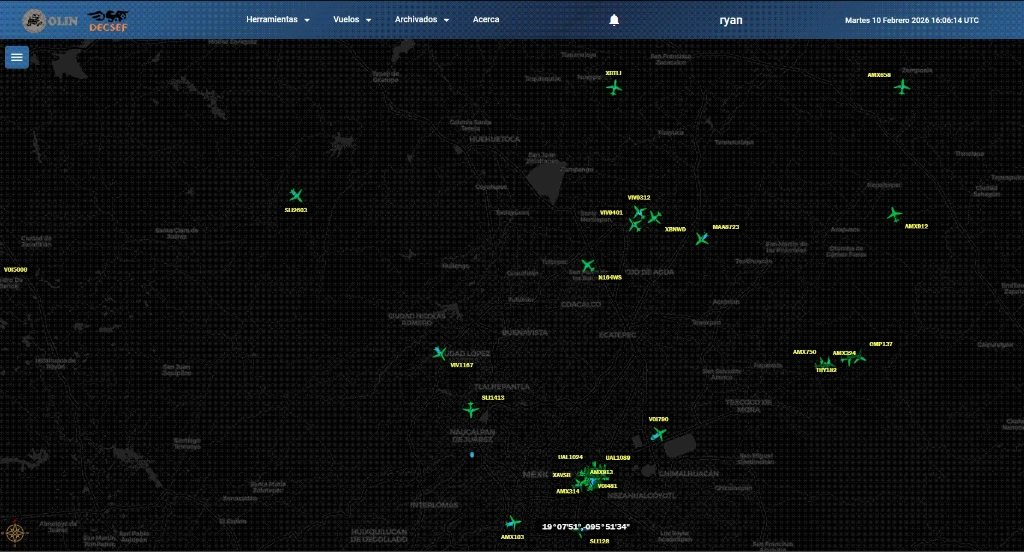Viewport: 1024px width, 552px height.
Task: Click the blue marker near Naucalpan
Action: [x=472, y=455]
